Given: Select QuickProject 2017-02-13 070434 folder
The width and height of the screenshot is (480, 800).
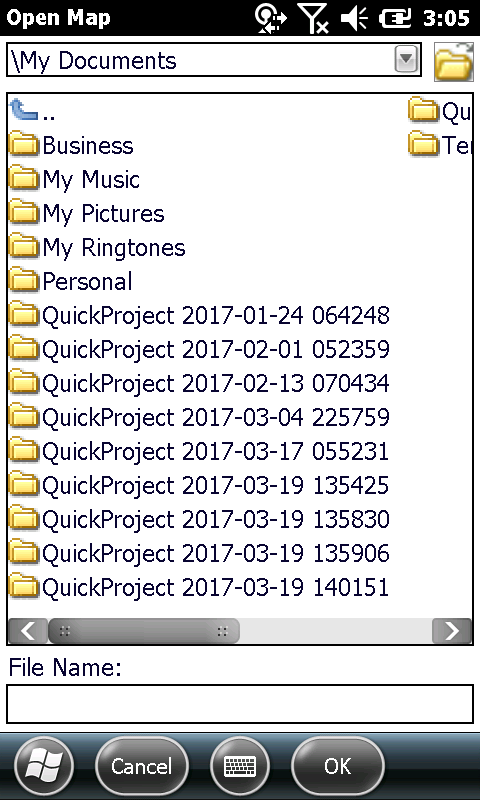Looking at the screenshot, I should pos(199,383).
